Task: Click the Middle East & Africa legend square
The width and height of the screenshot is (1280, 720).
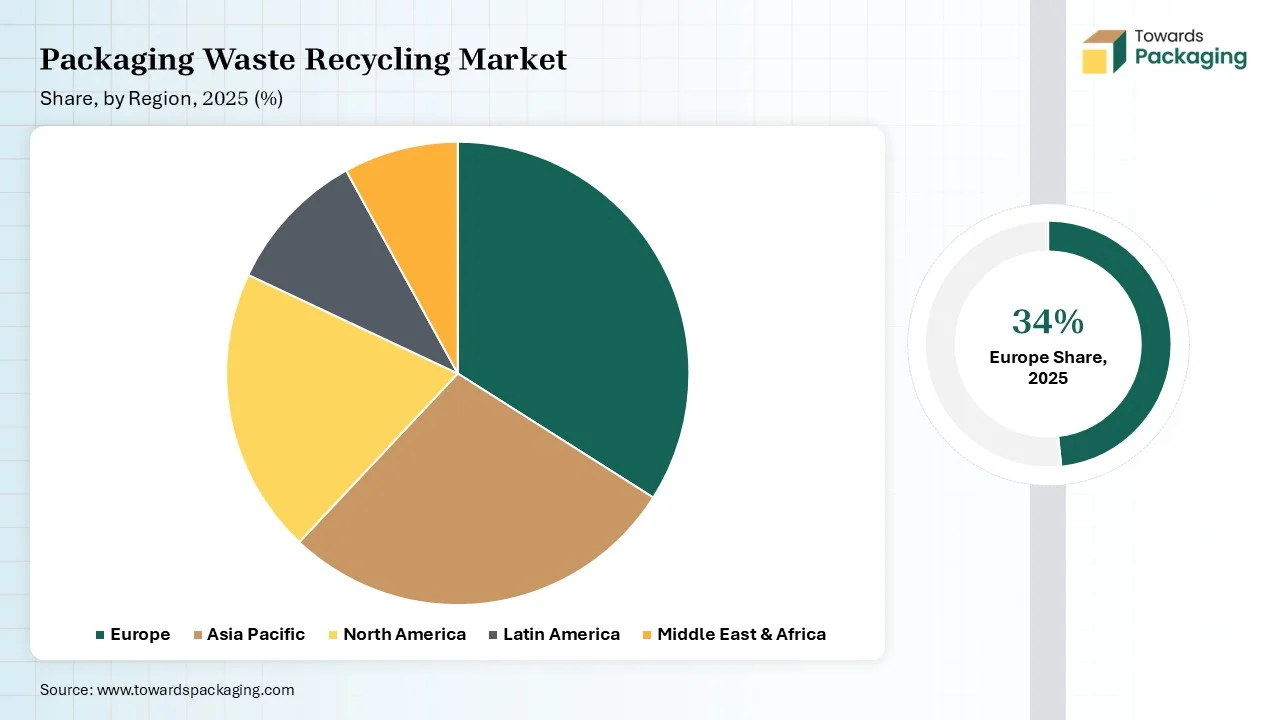Action: pyautogui.click(x=647, y=635)
